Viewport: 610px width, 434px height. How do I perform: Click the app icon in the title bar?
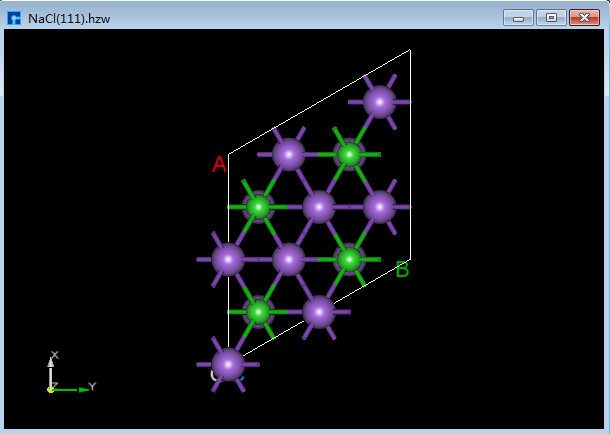[x=14, y=18]
